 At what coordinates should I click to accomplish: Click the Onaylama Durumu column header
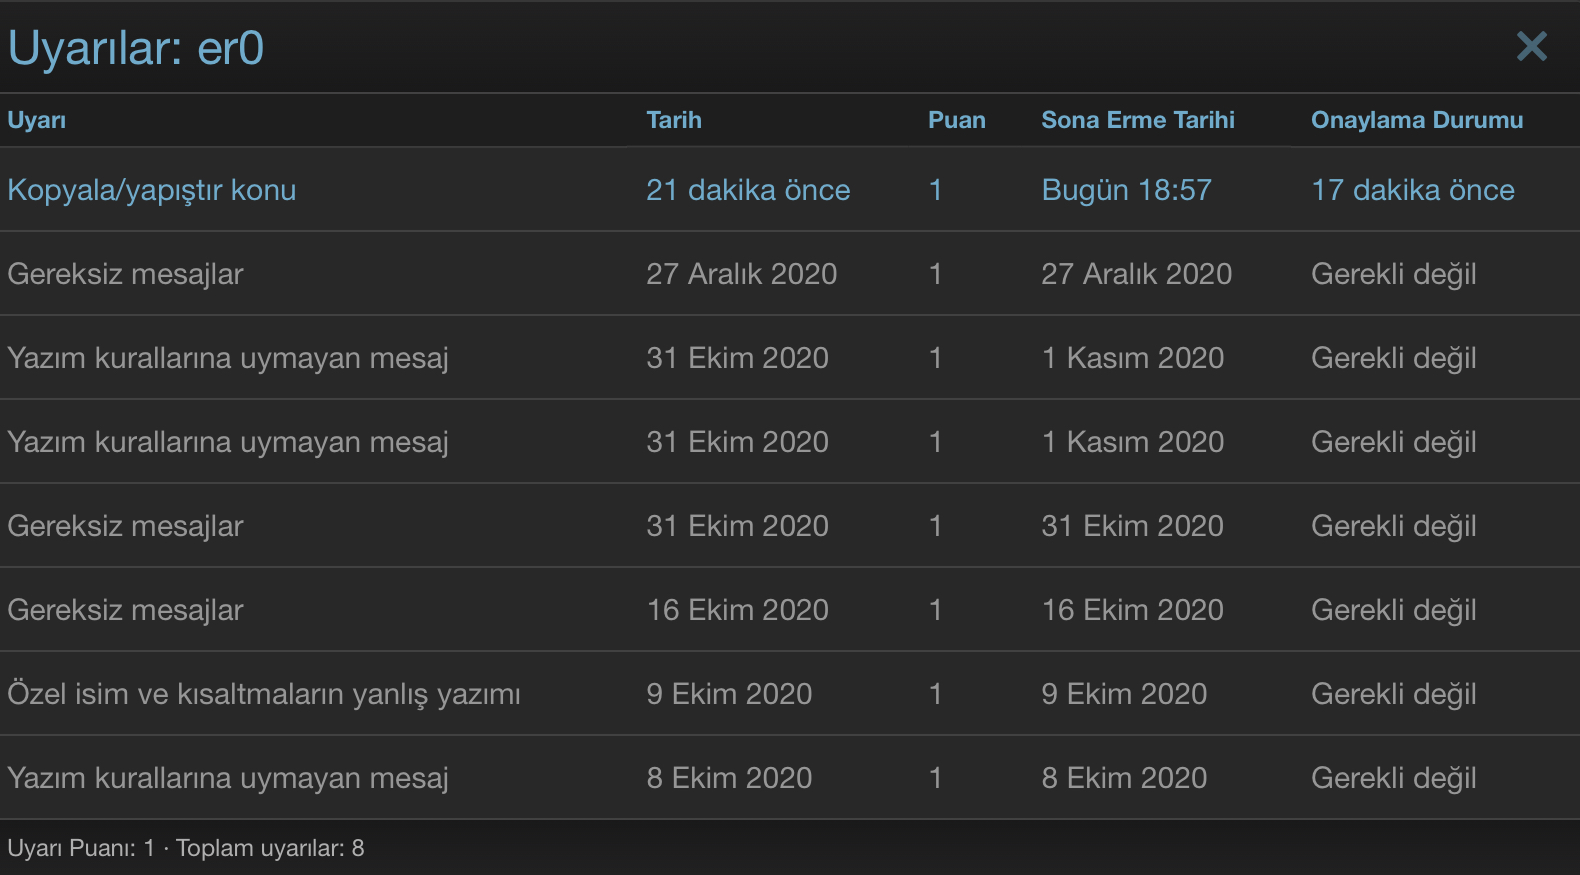tap(1417, 120)
